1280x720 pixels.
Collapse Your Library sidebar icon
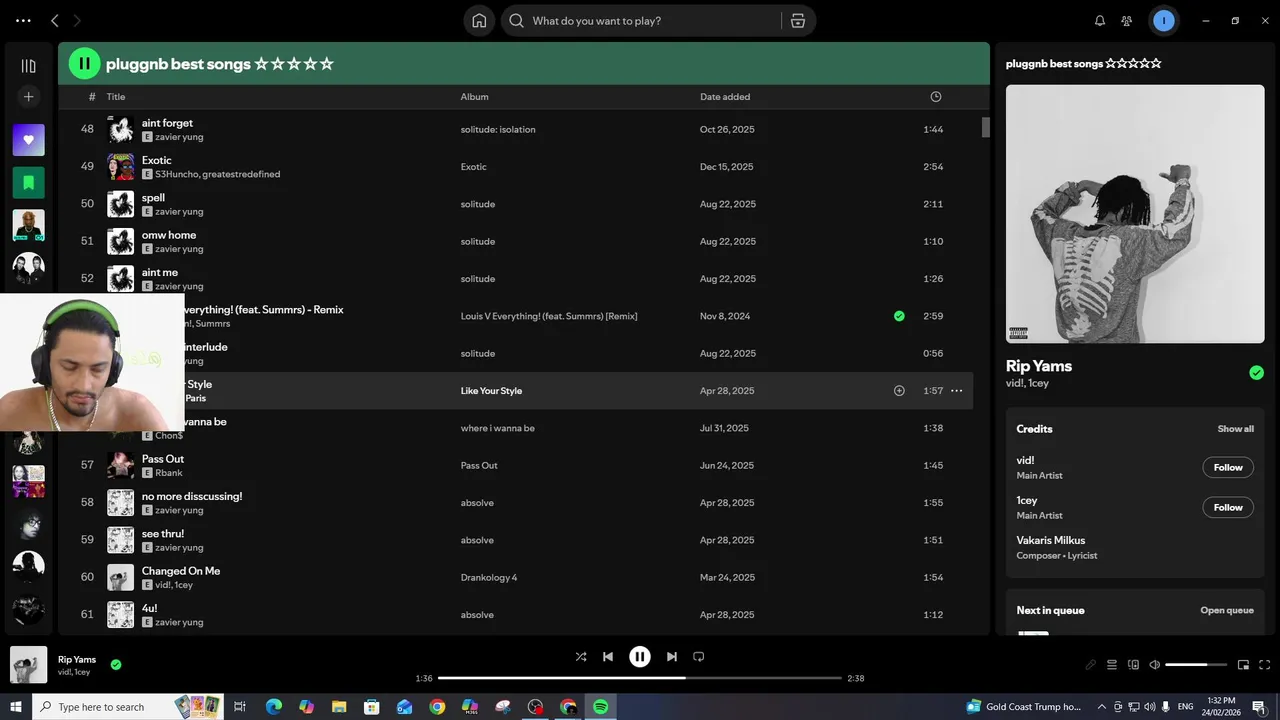(28, 66)
